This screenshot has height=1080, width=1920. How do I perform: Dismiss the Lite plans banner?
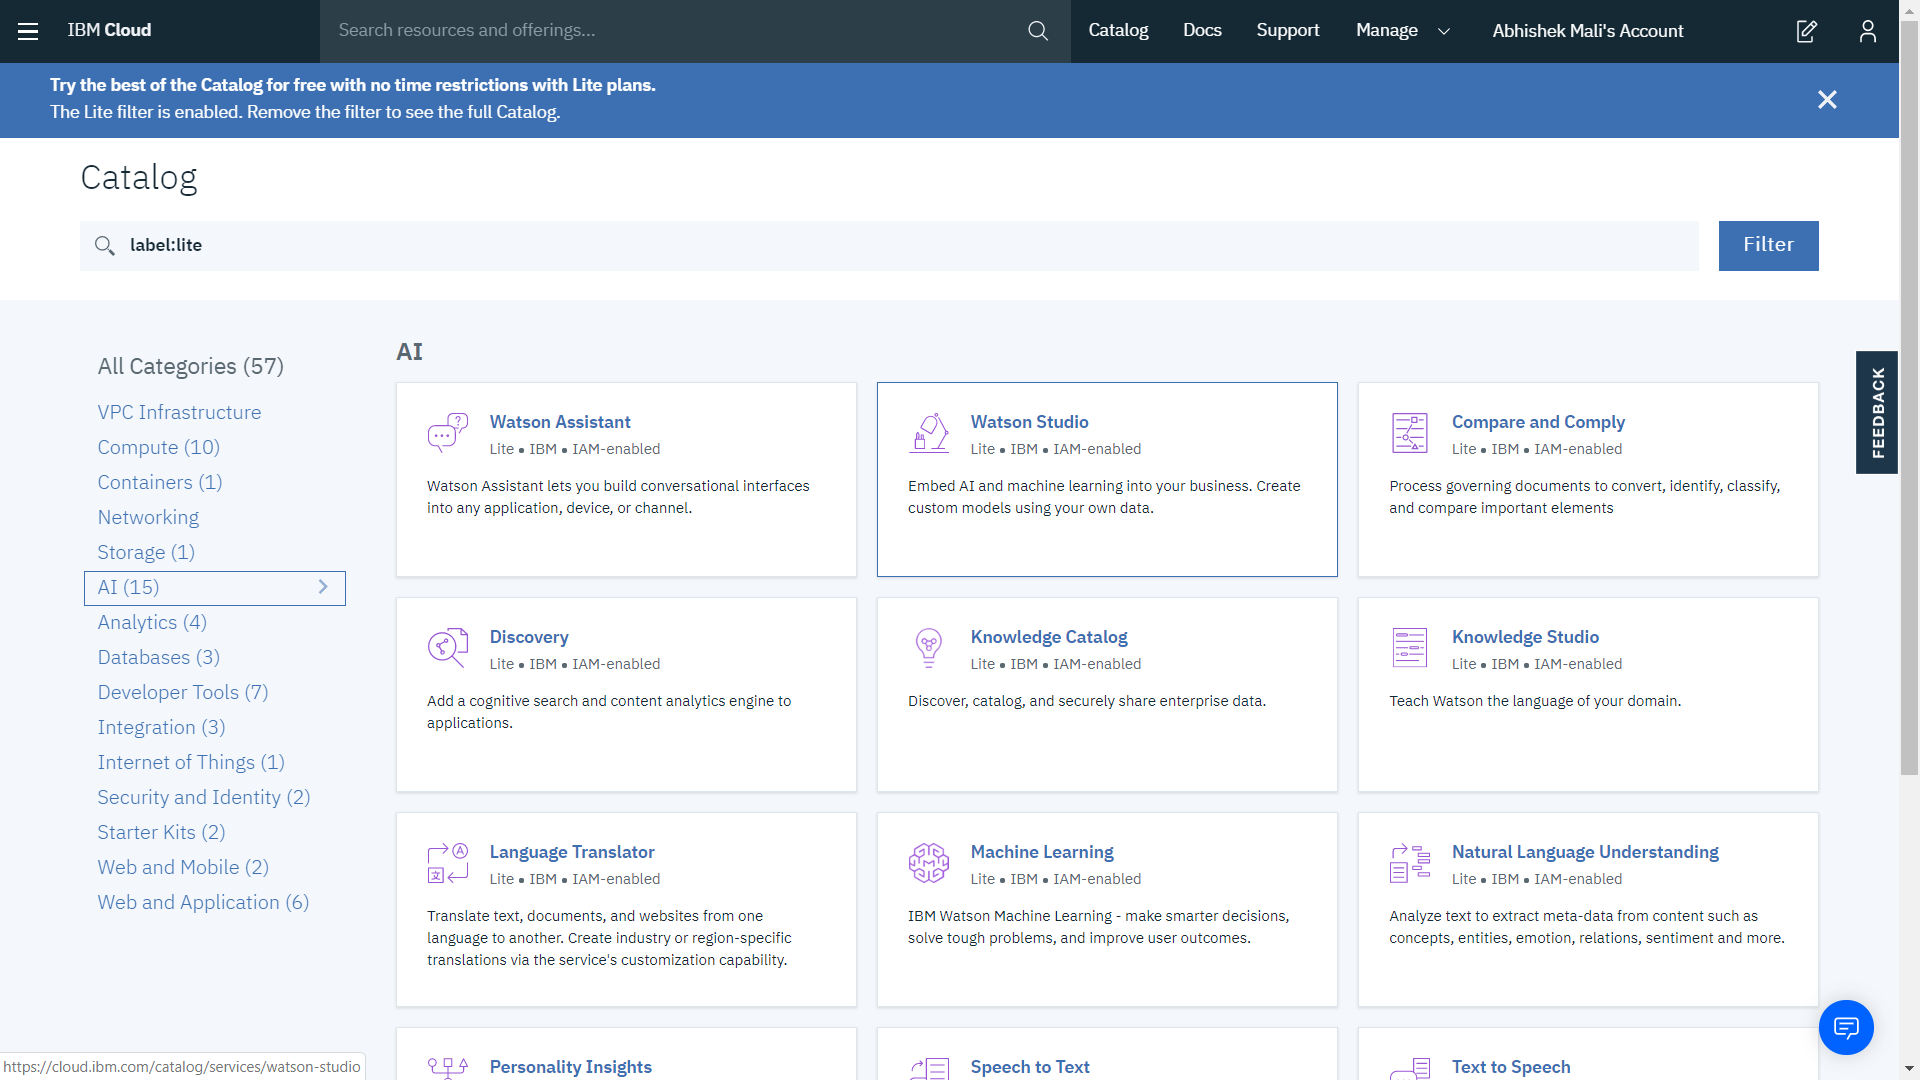point(1827,100)
